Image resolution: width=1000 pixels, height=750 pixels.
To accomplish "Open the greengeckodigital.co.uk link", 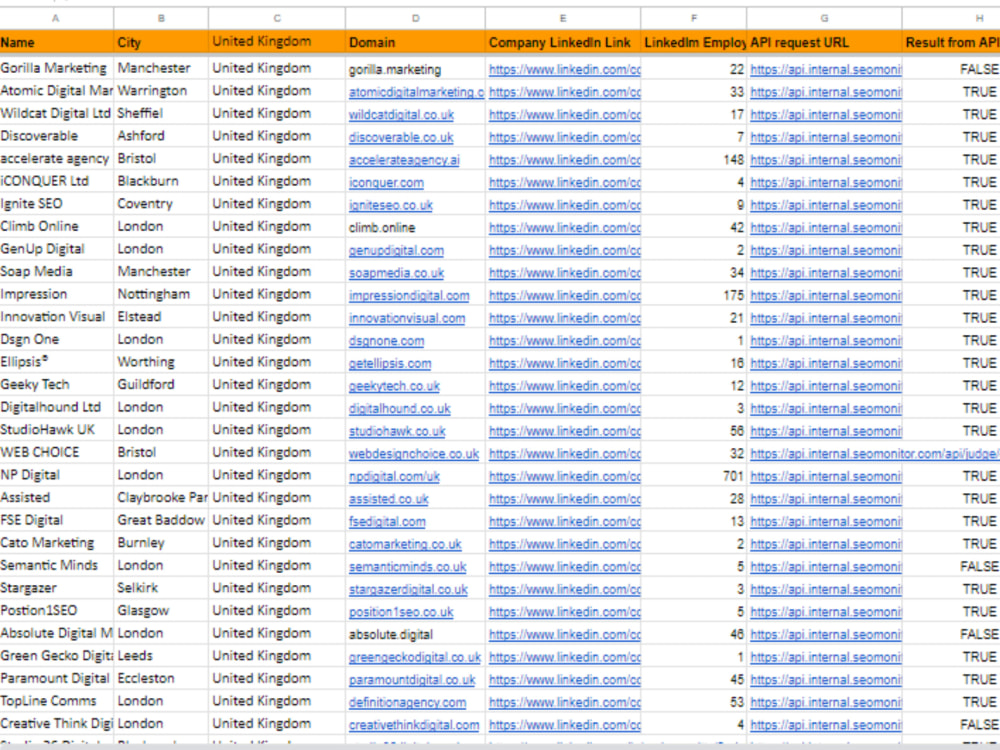I will [415, 658].
